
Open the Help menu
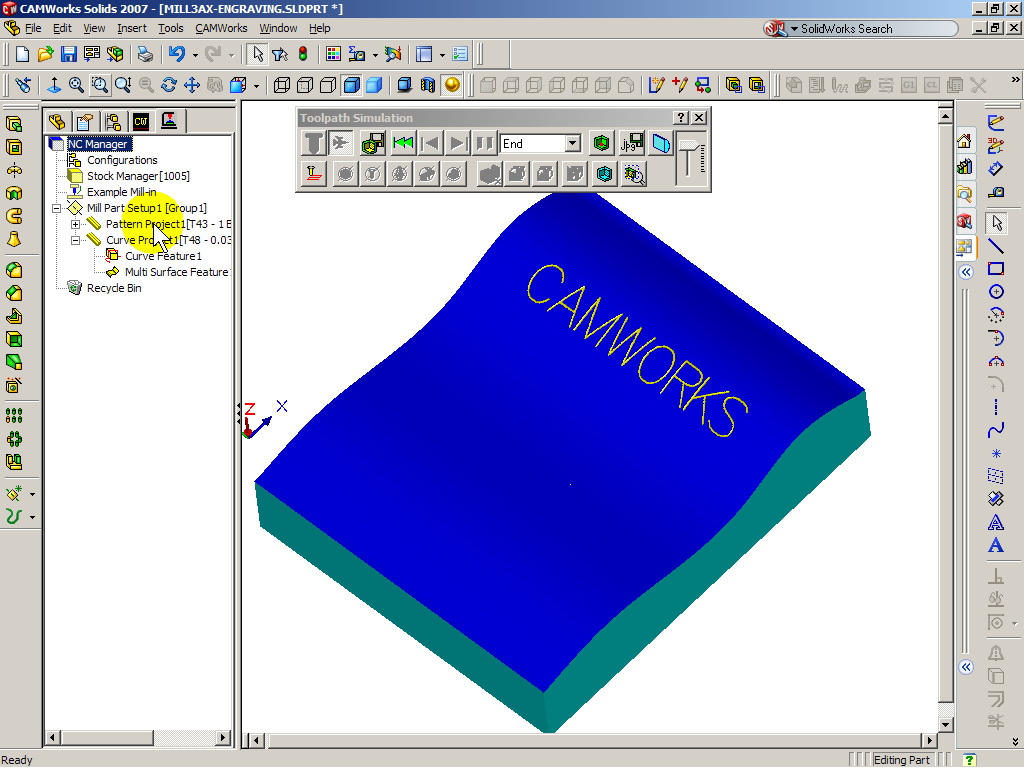tap(319, 28)
